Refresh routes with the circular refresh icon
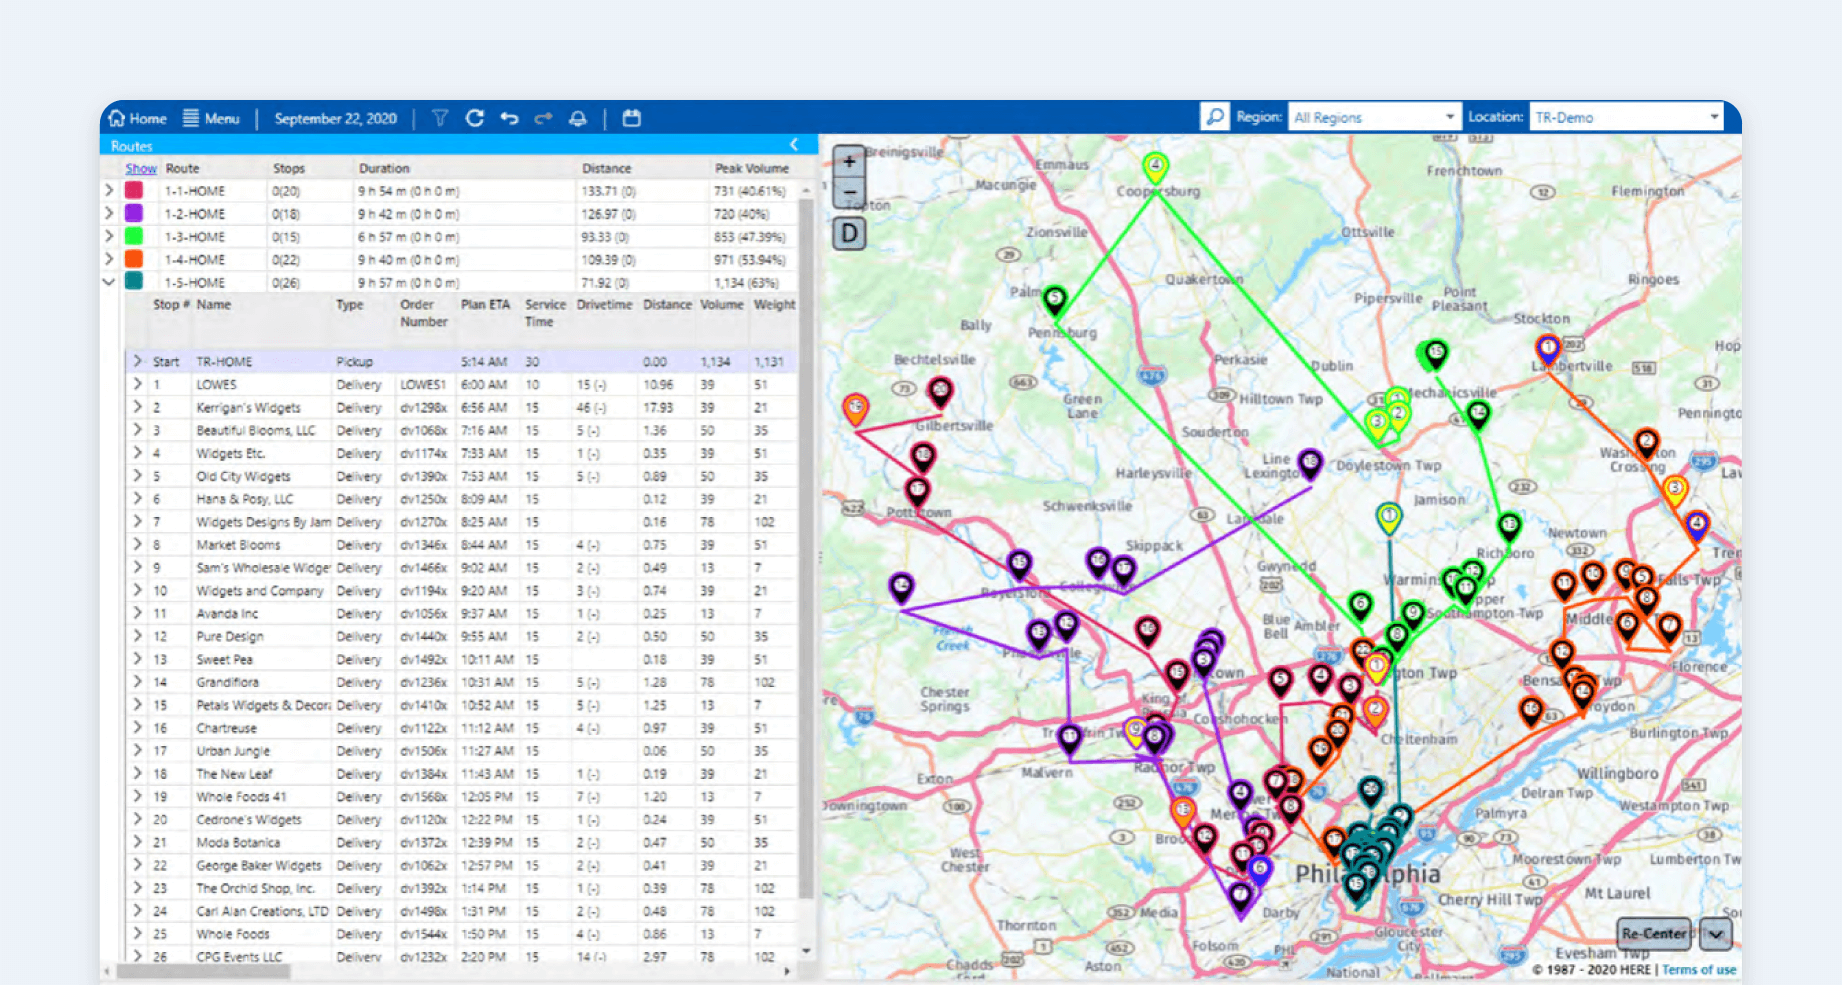Screen dimensions: 1842x985 475,118
